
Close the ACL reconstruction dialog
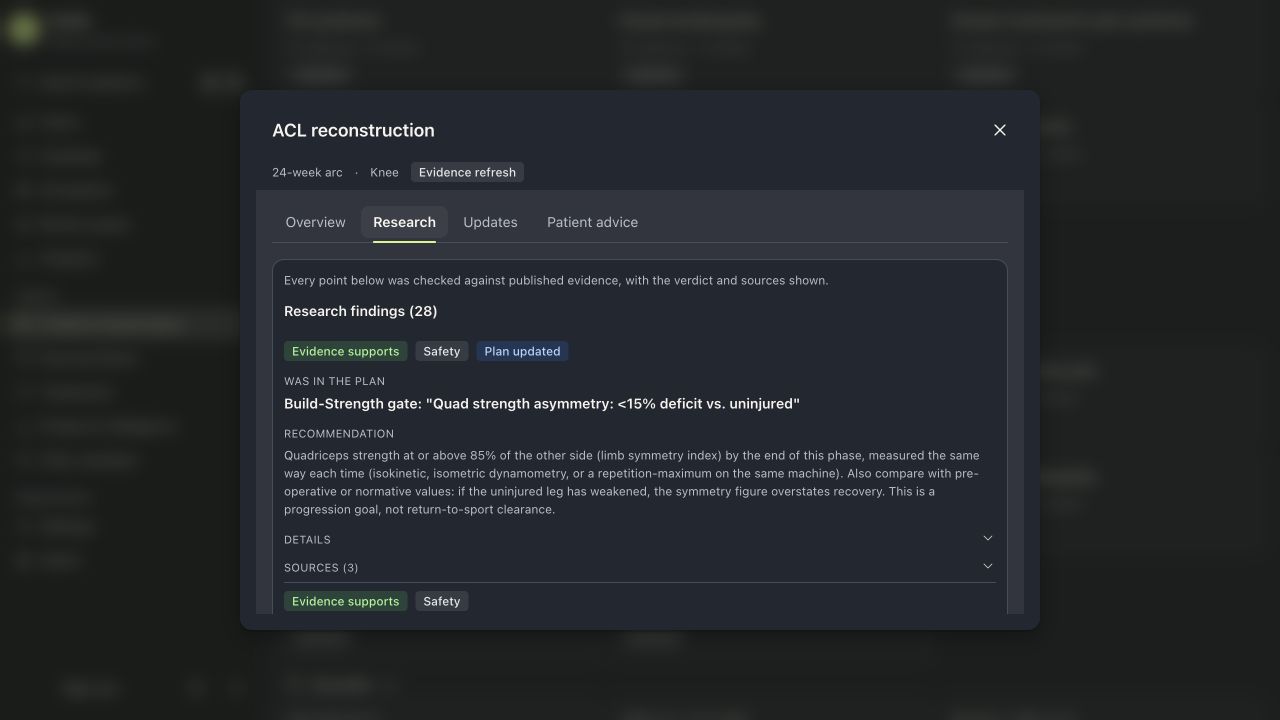[x=999, y=130]
